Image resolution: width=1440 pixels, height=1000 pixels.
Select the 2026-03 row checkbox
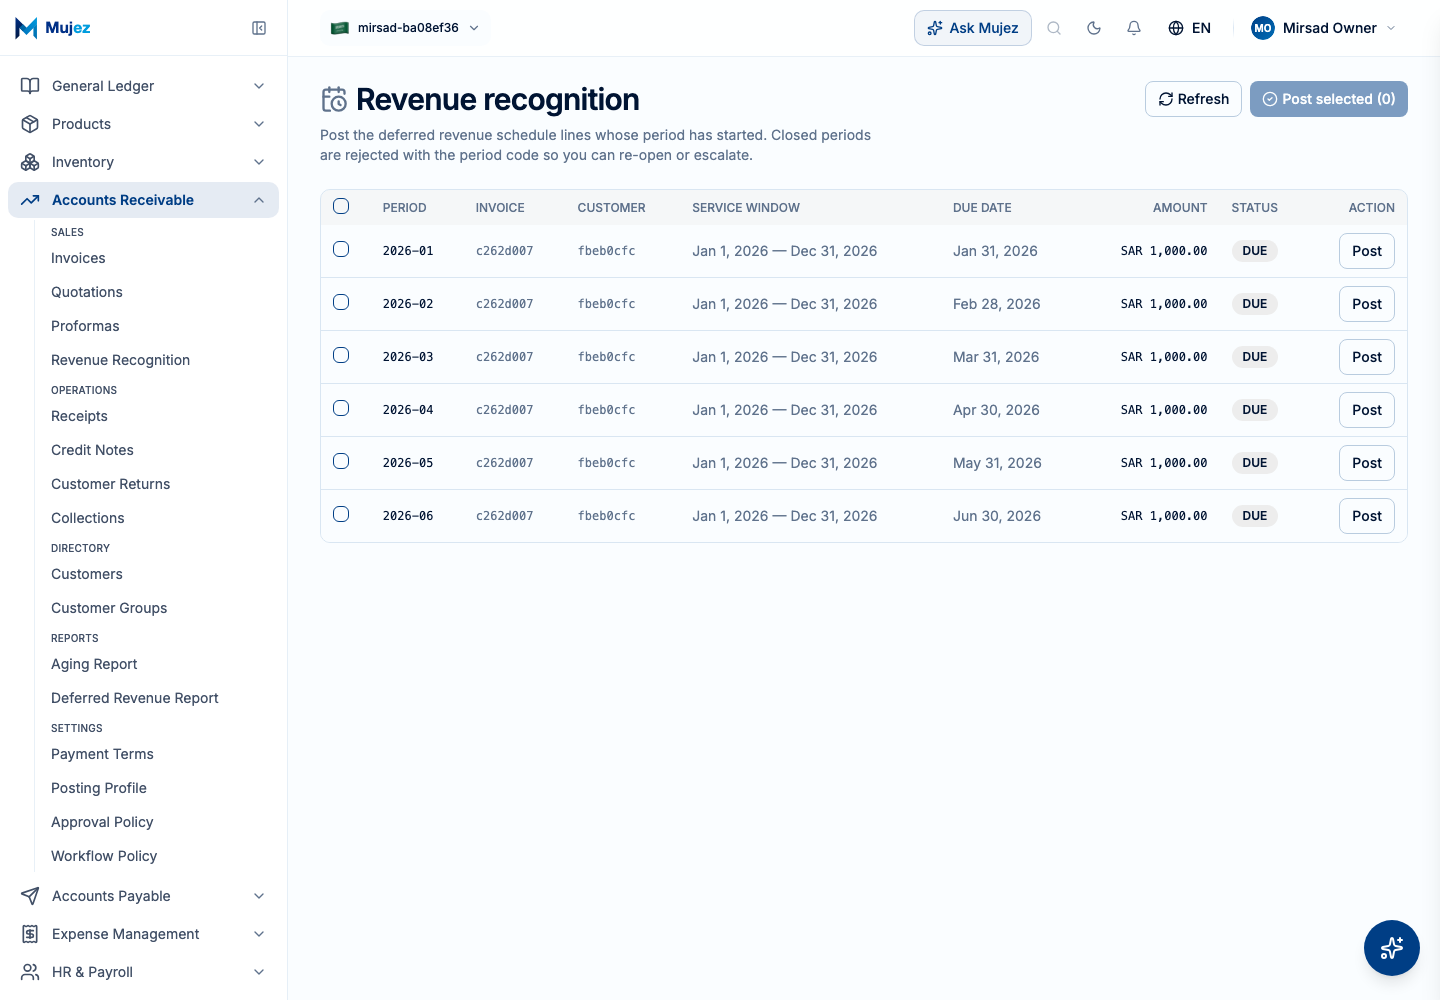pyautogui.click(x=341, y=355)
